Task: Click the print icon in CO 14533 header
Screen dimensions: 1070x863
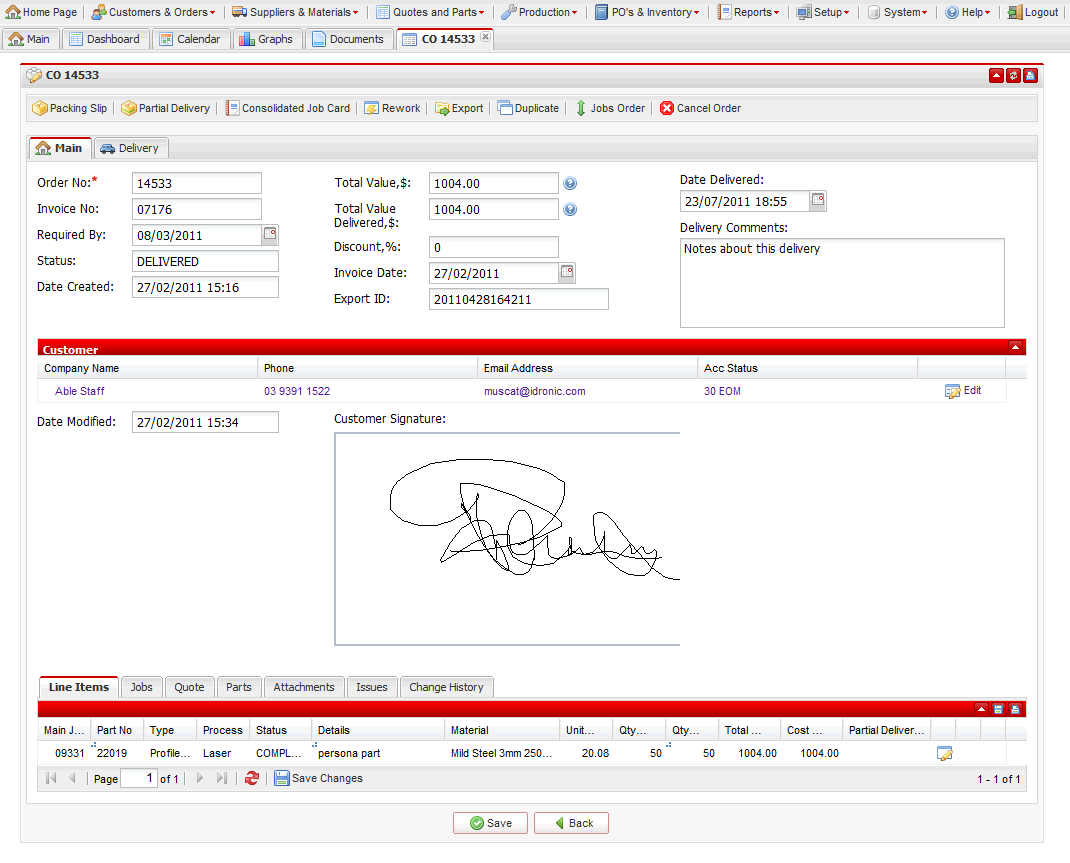Action: [1030, 76]
